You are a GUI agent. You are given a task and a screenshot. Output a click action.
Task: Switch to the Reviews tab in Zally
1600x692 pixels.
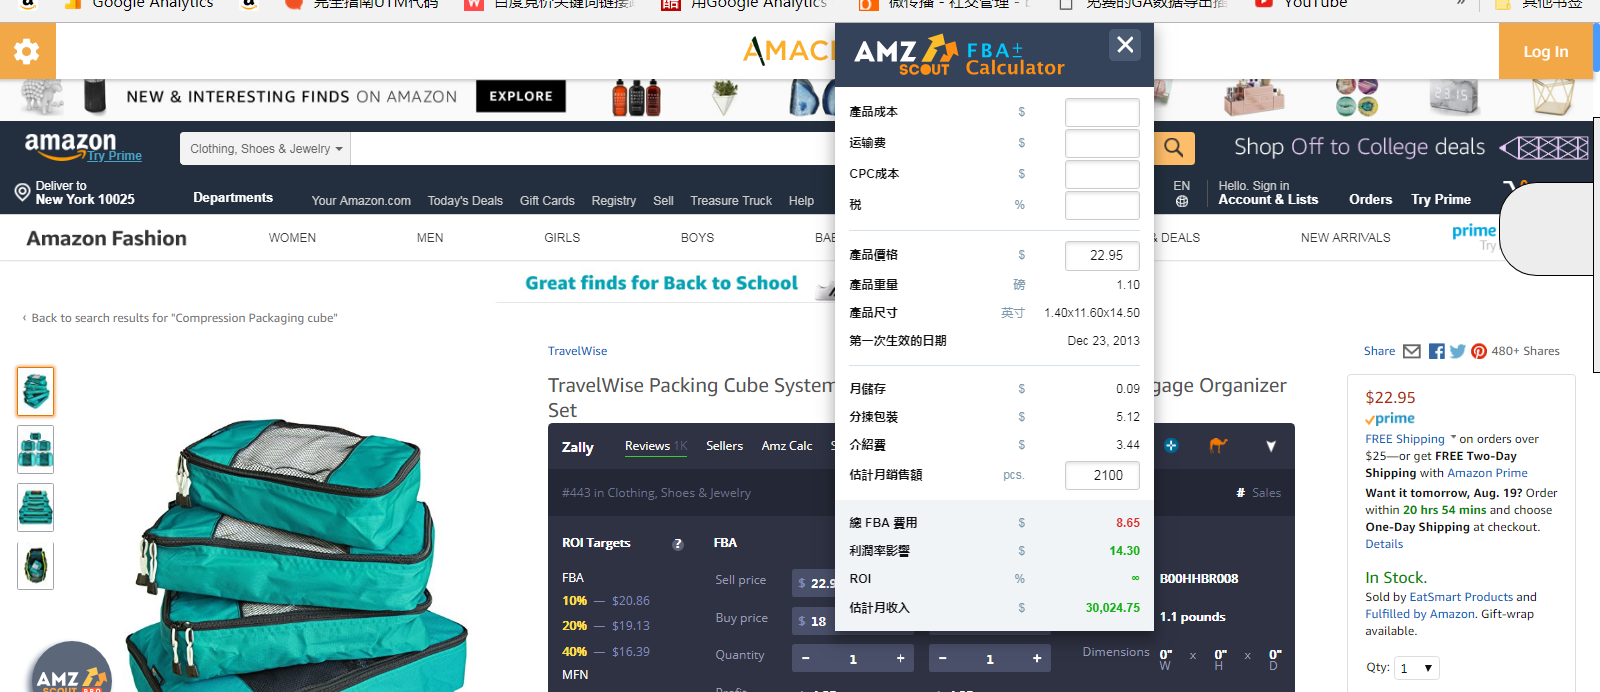click(656, 446)
